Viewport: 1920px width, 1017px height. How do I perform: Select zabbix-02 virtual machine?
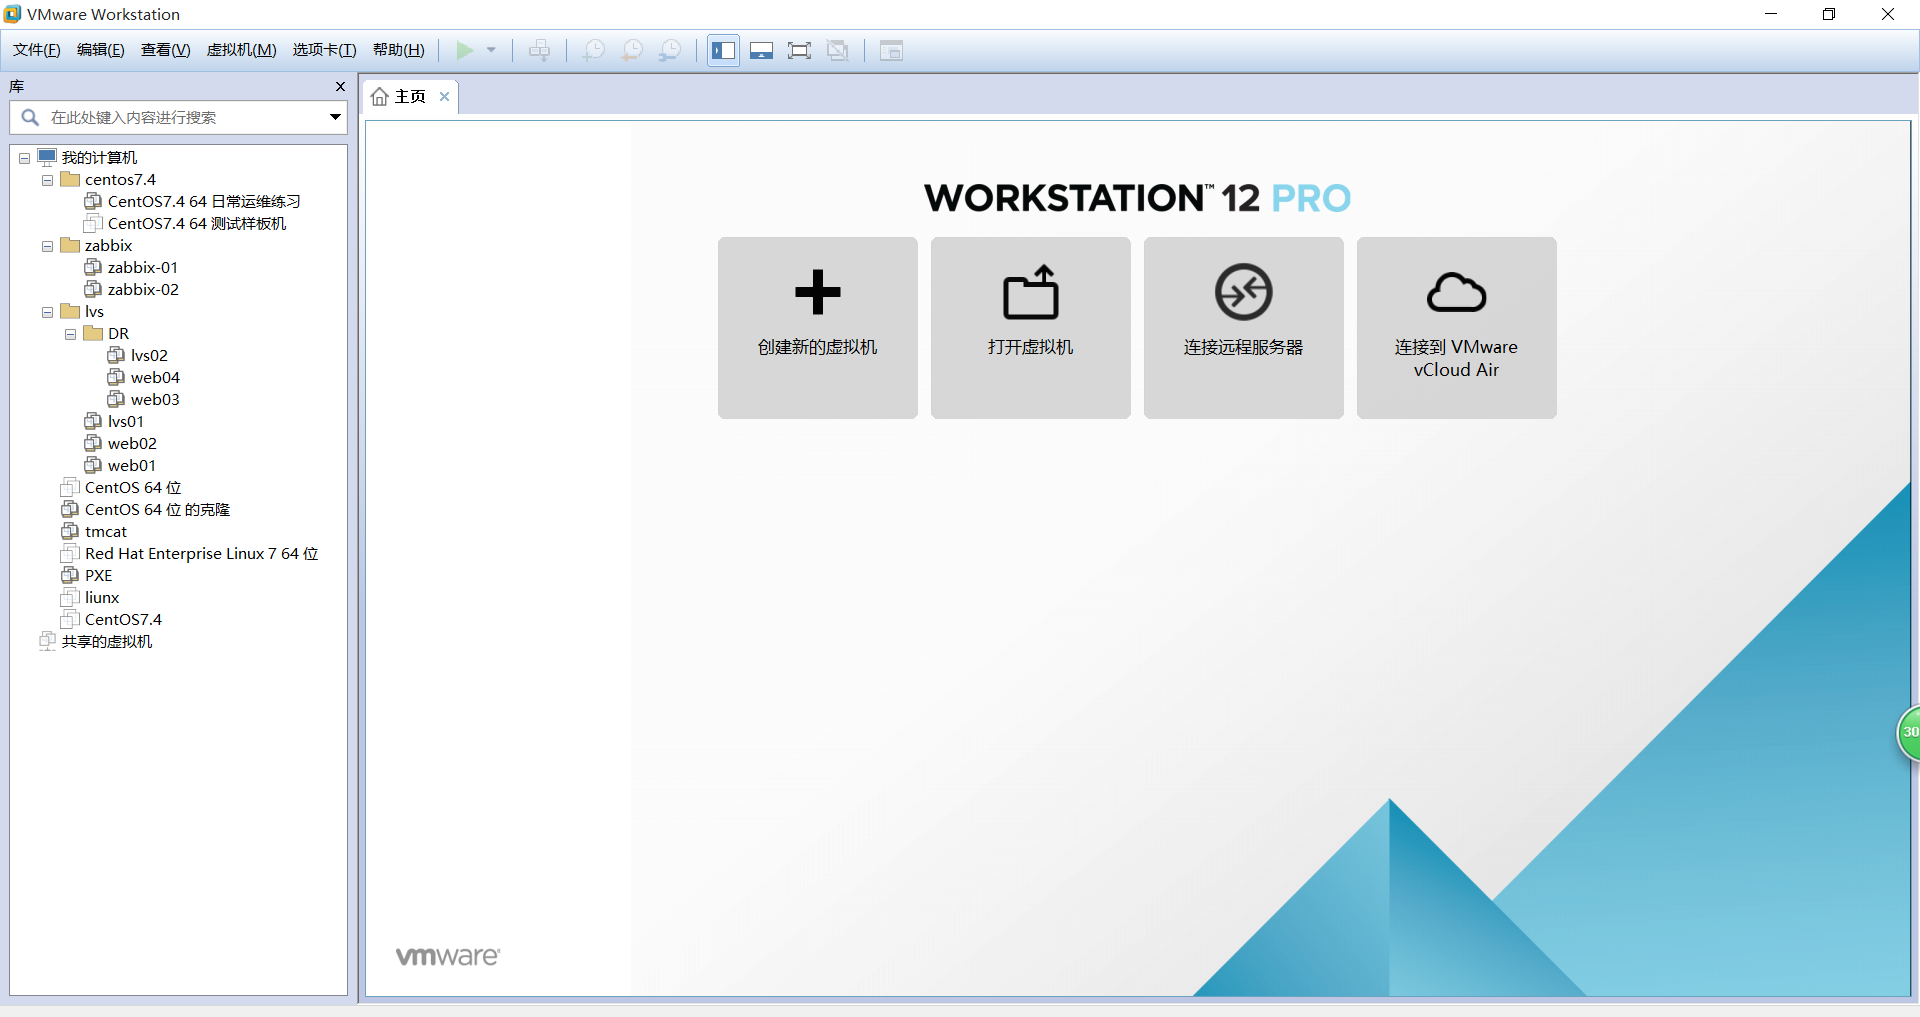(143, 290)
